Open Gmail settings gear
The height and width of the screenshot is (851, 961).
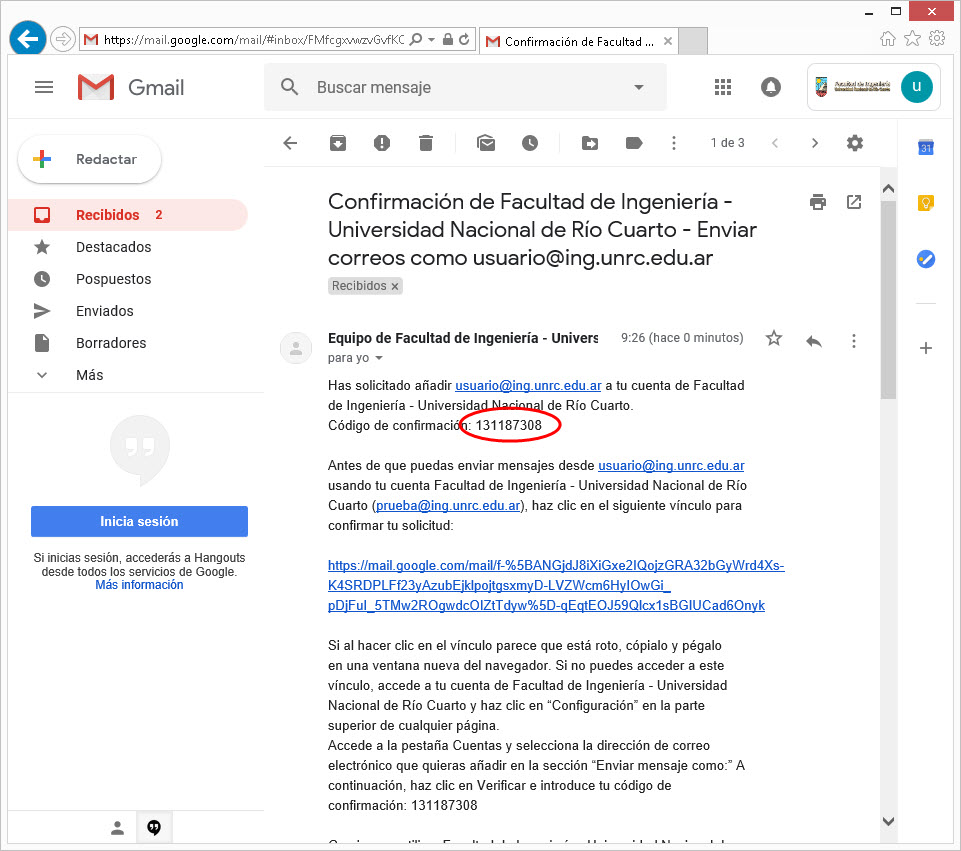pos(854,143)
